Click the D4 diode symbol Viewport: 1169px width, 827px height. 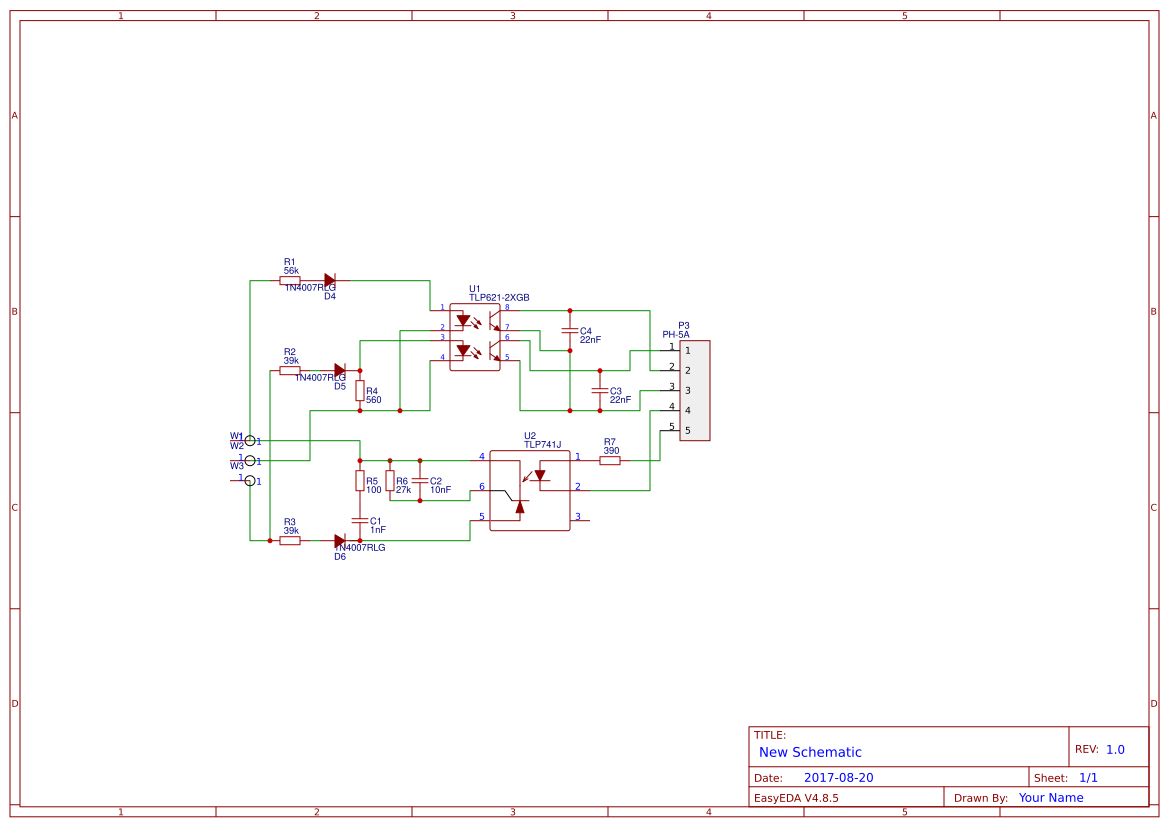[x=330, y=281]
